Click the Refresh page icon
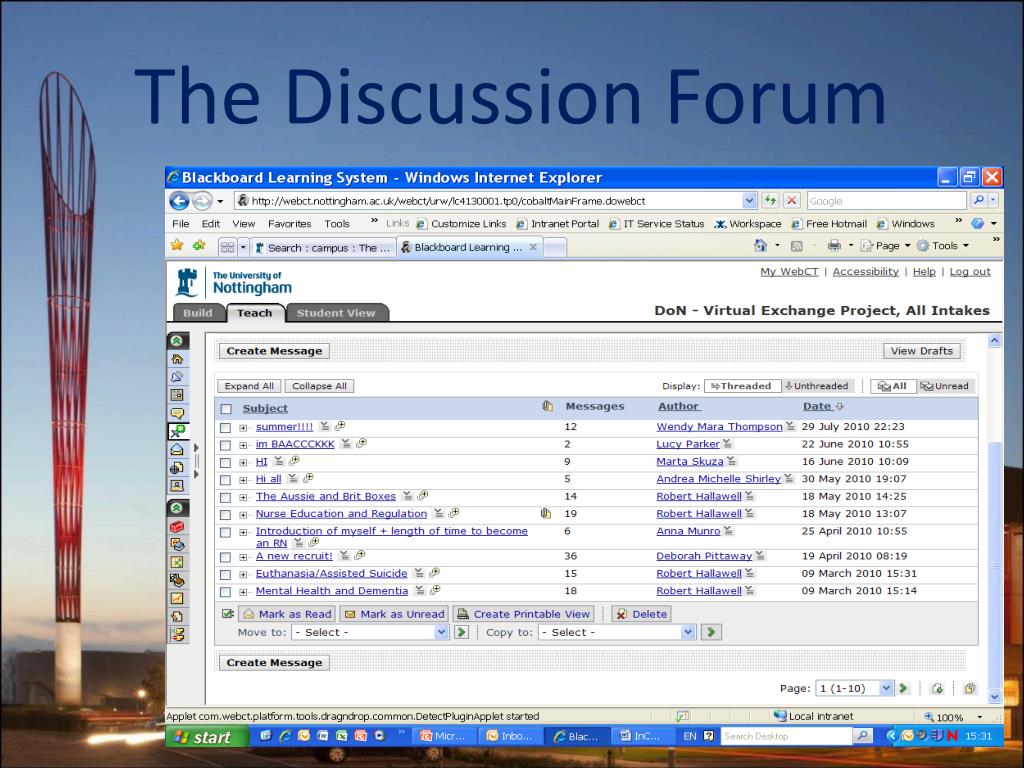The image size is (1024, 768). tap(771, 200)
